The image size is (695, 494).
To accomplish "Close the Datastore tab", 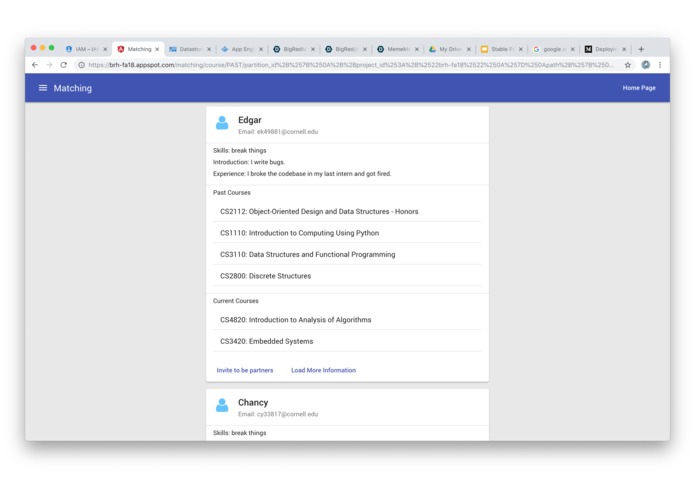I will (209, 49).
